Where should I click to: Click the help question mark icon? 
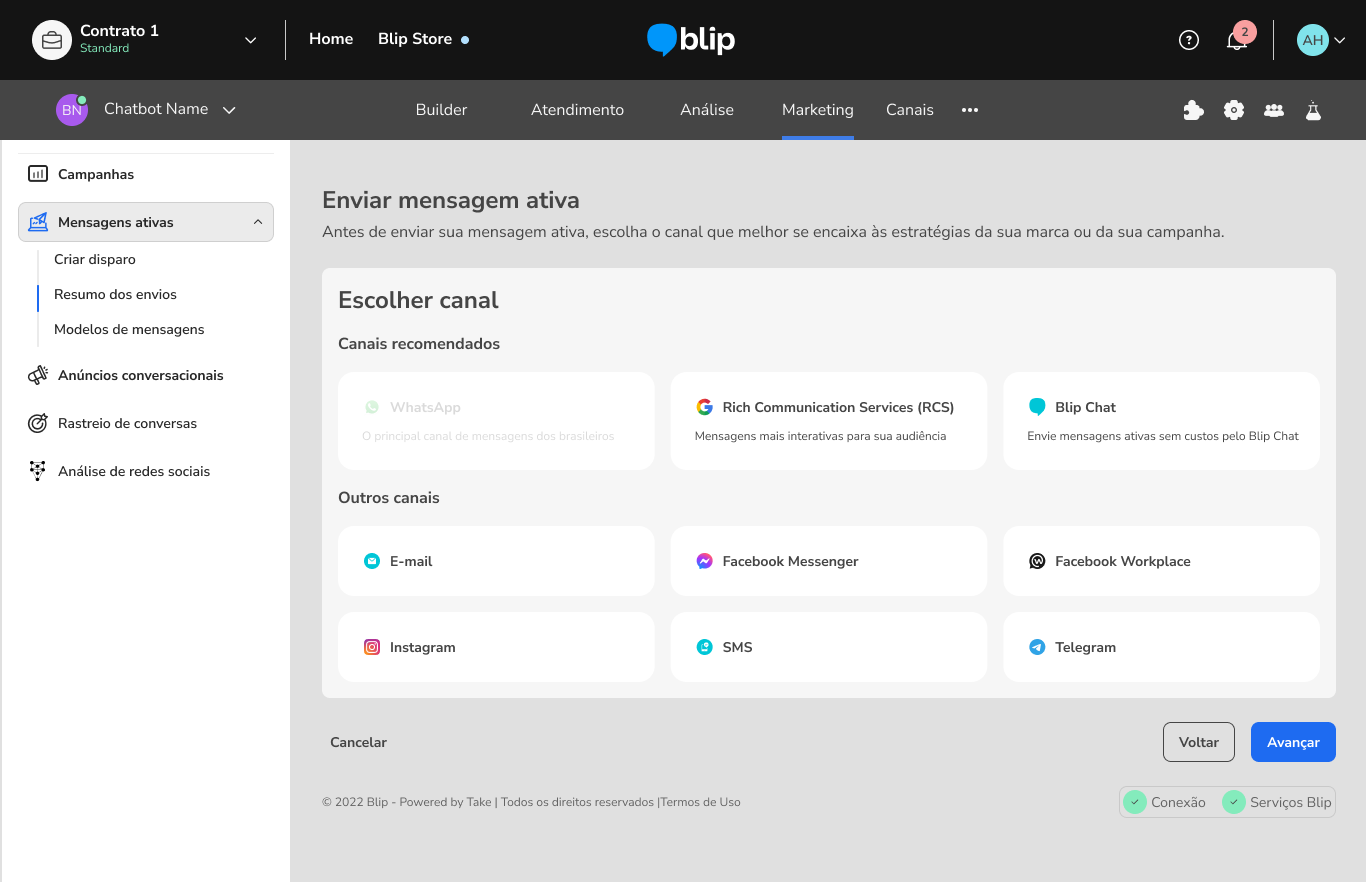[1188, 40]
